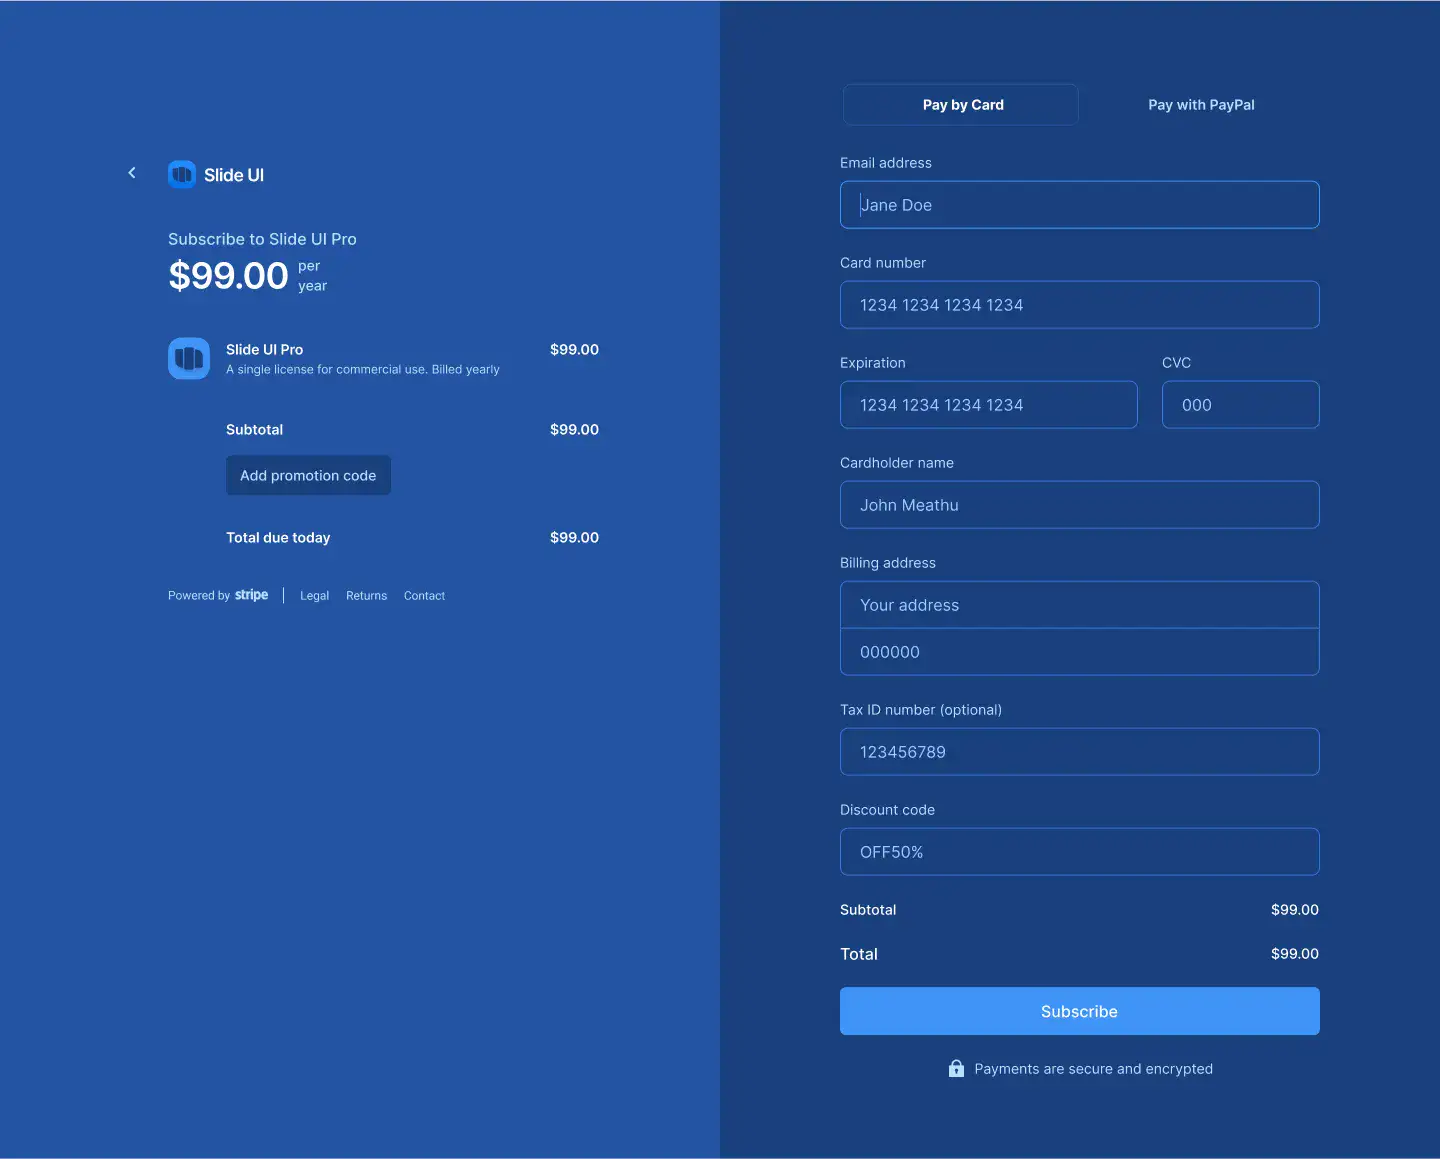Click the Subscribe button

[x=1080, y=1011]
